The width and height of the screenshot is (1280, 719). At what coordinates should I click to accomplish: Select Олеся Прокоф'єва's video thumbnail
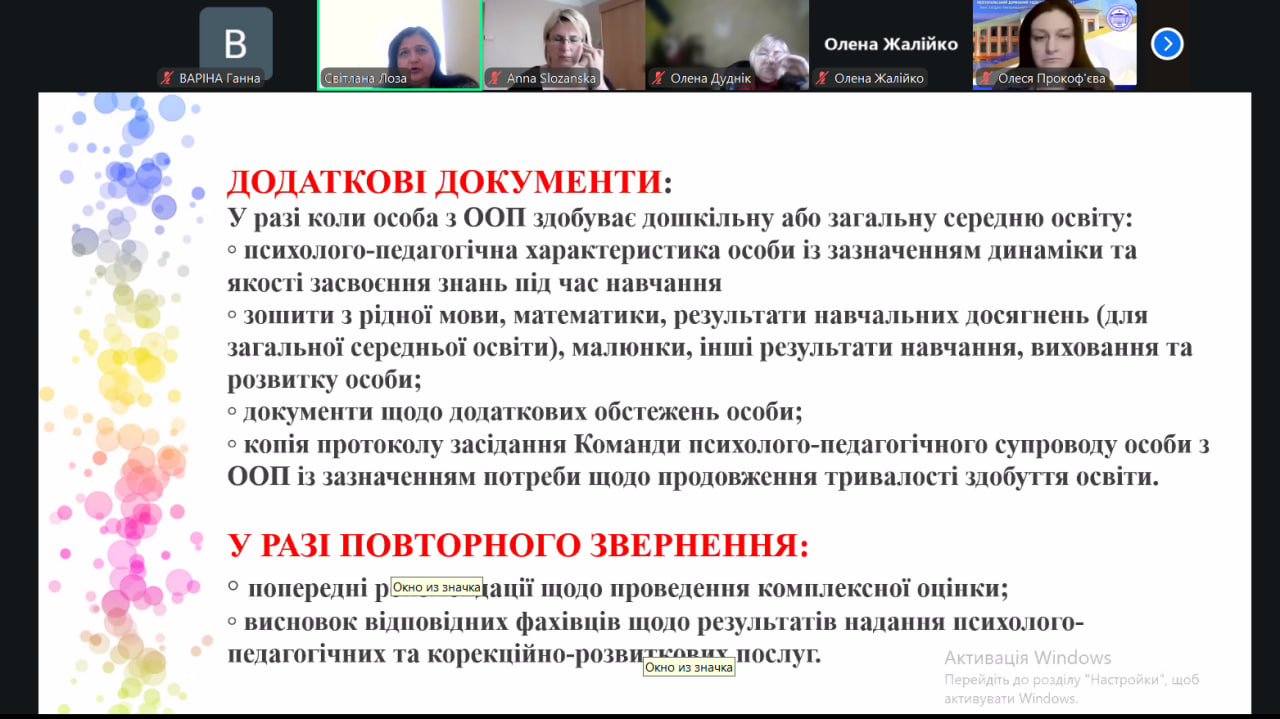click(1054, 38)
